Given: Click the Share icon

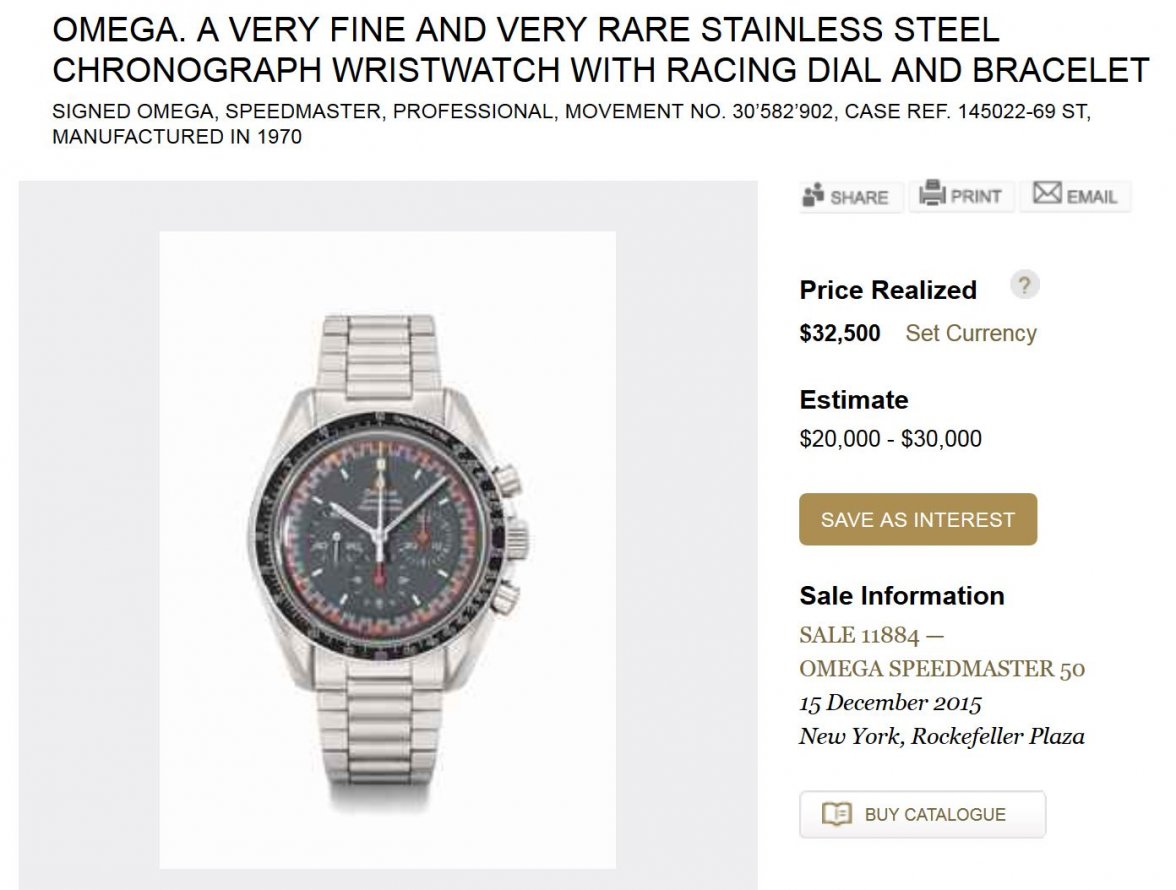Looking at the screenshot, I should (x=812, y=196).
